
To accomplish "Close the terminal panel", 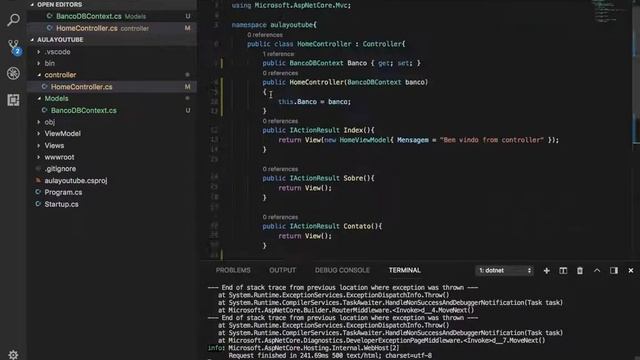I will tap(631, 271).
